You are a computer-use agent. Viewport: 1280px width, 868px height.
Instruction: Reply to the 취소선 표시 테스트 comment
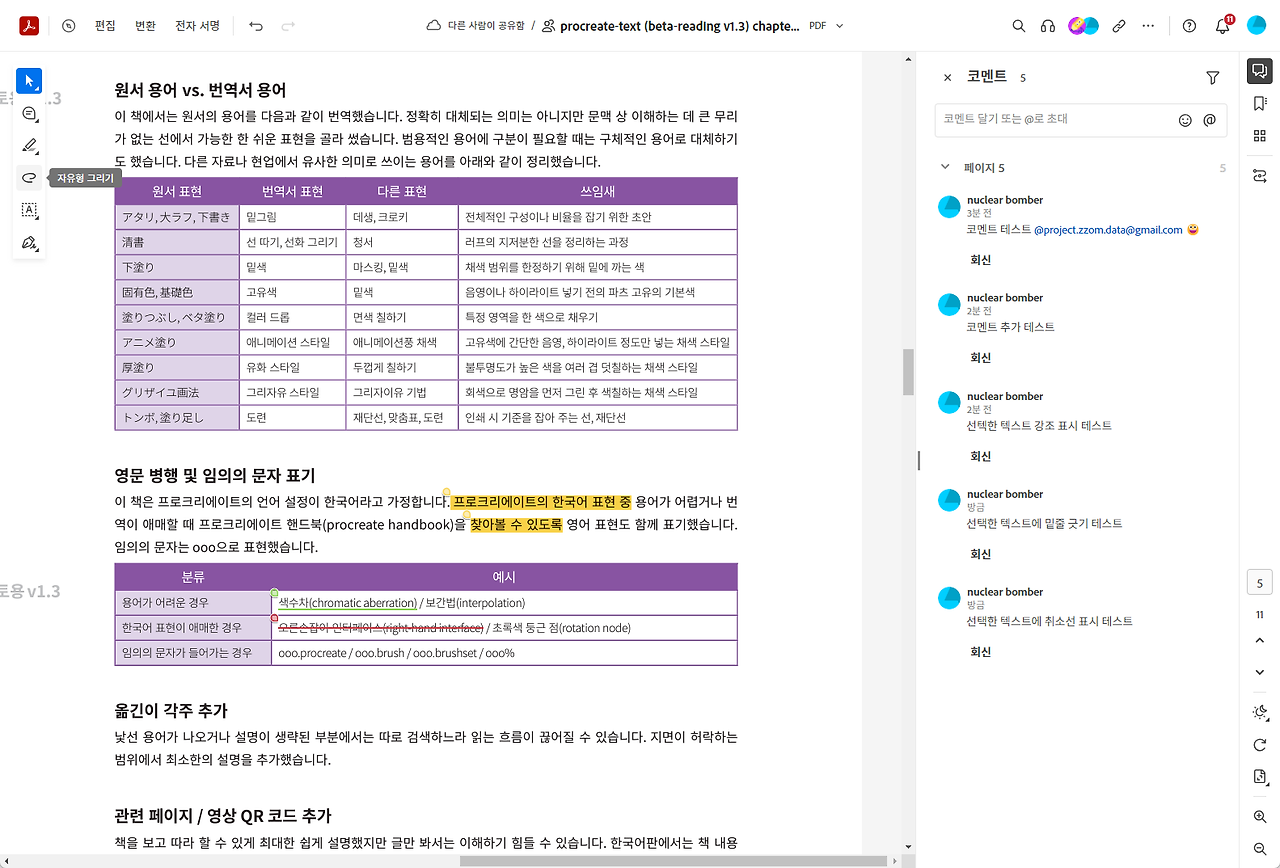pyautogui.click(x=980, y=652)
